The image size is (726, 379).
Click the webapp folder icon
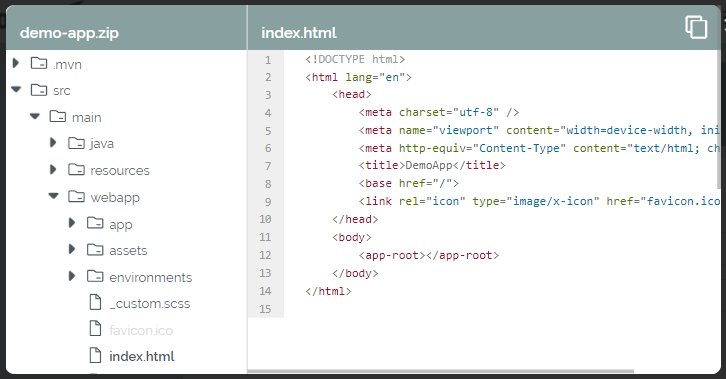76,197
